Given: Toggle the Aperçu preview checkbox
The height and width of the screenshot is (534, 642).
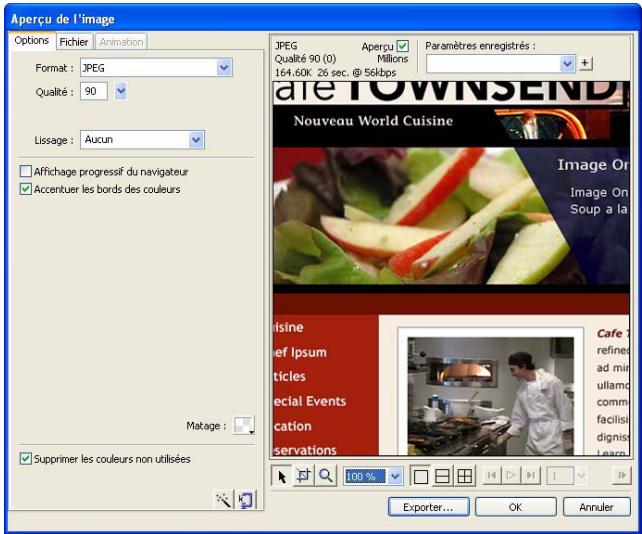Looking at the screenshot, I should [x=403, y=46].
